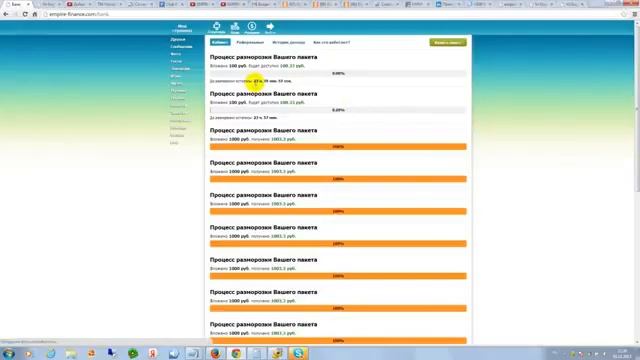The width and height of the screenshot is (640, 360).
Task: Open the bank icon in the site header
Action: click(x=235, y=27)
